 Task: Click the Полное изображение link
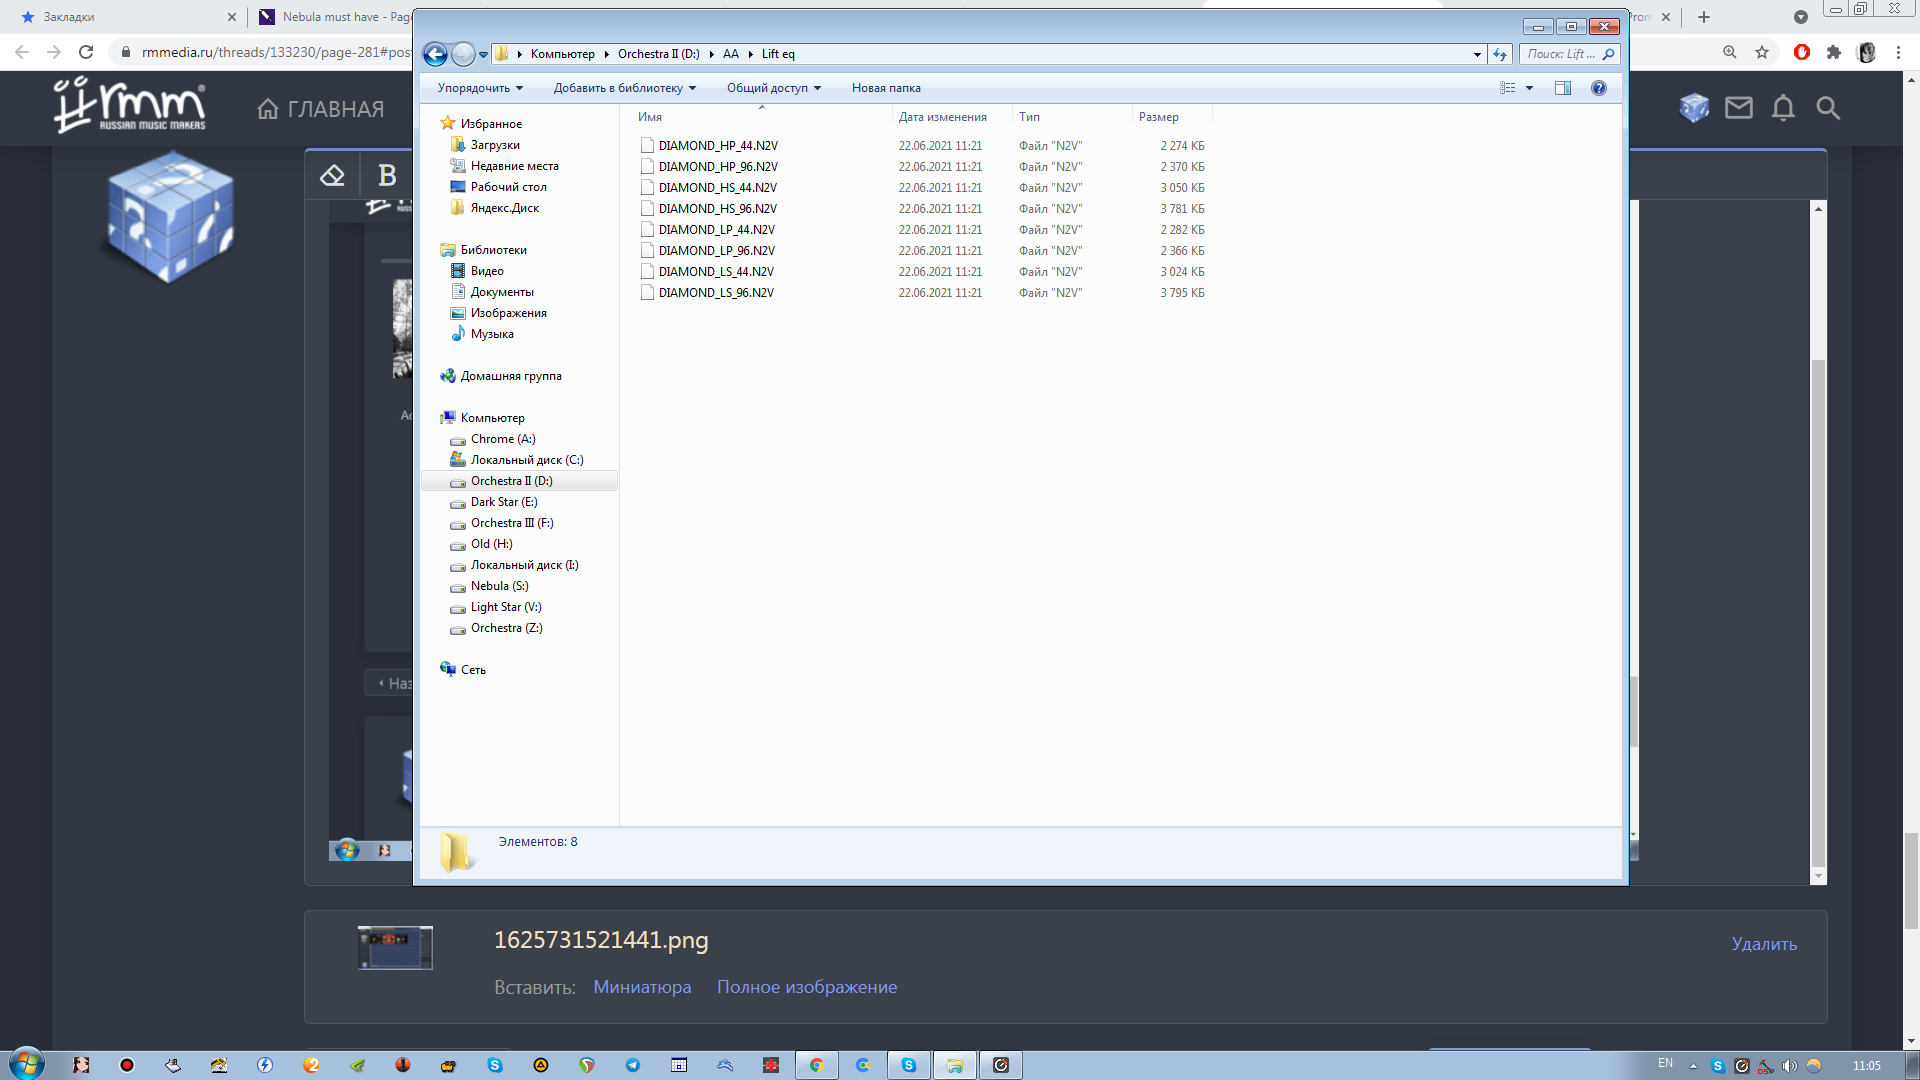coord(806,987)
